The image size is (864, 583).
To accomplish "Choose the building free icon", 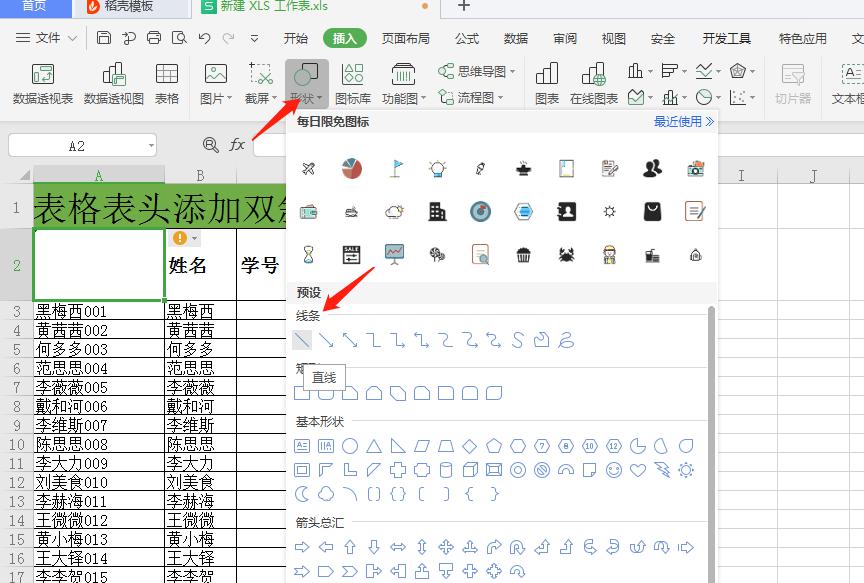I will [x=438, y=212].
